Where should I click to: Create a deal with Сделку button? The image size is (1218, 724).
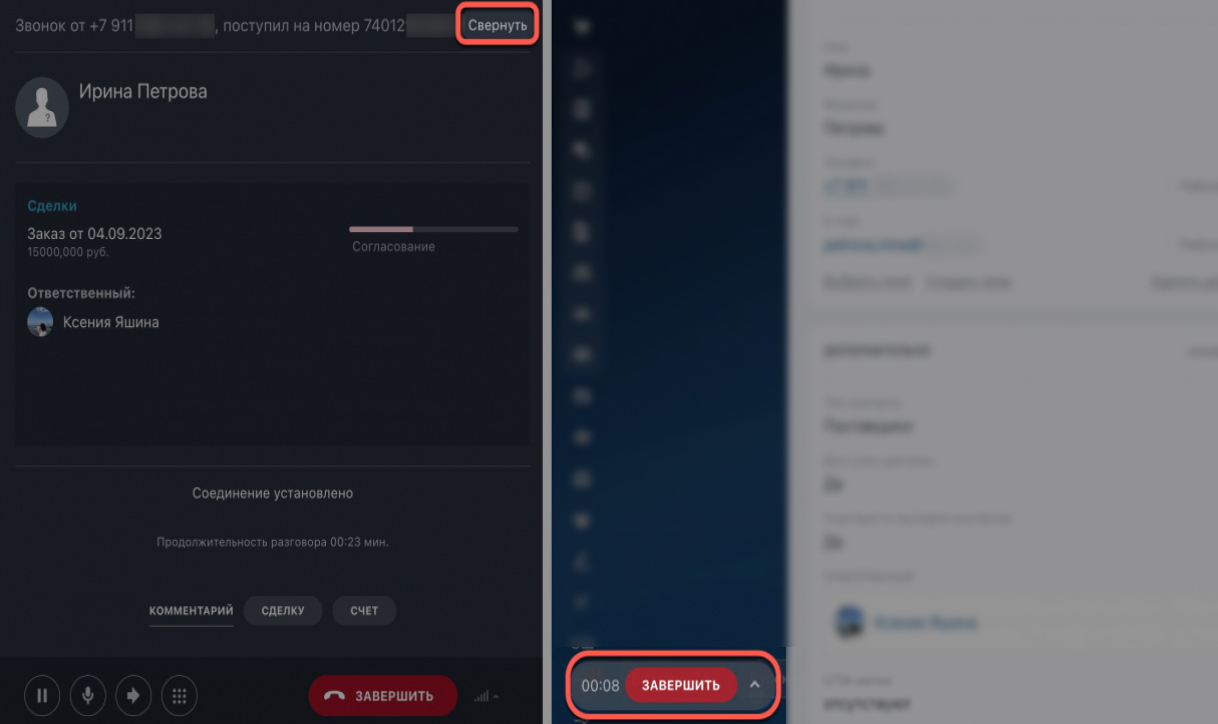pyautogui.click(x=283, y=611)
